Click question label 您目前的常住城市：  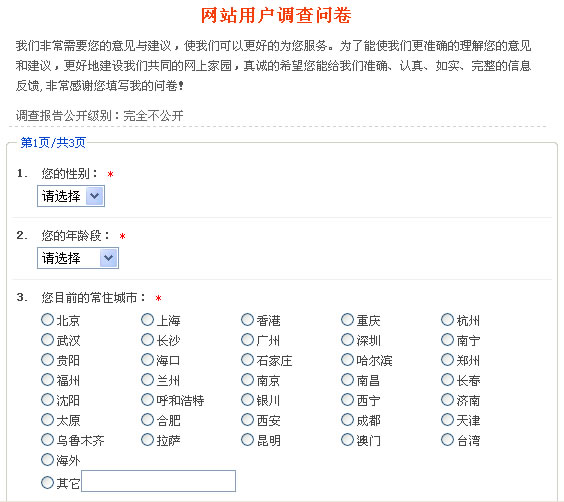(94, 298)
